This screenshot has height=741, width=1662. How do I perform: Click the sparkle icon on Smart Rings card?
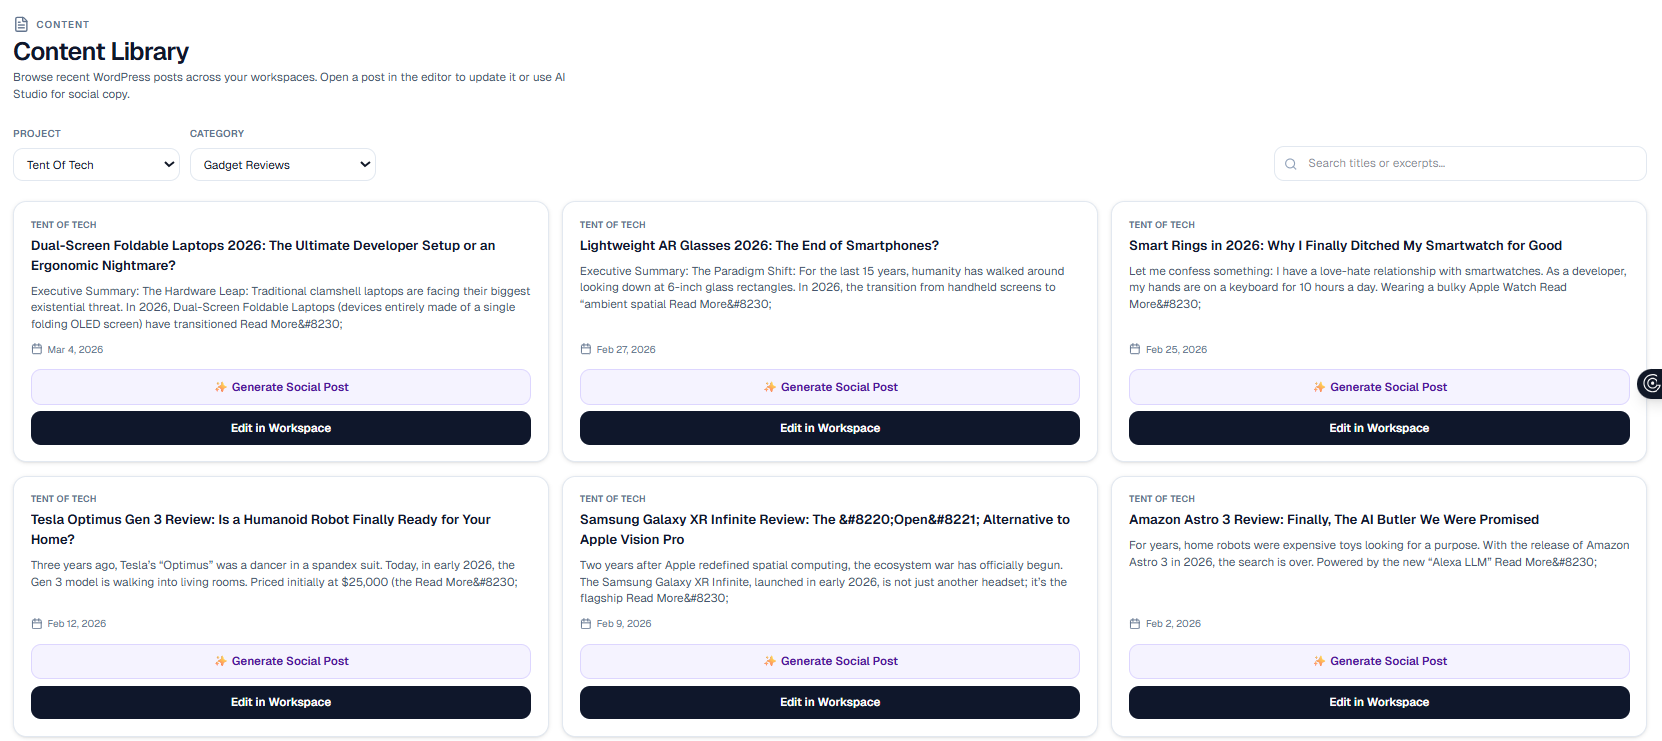[x=1319, y=387]
